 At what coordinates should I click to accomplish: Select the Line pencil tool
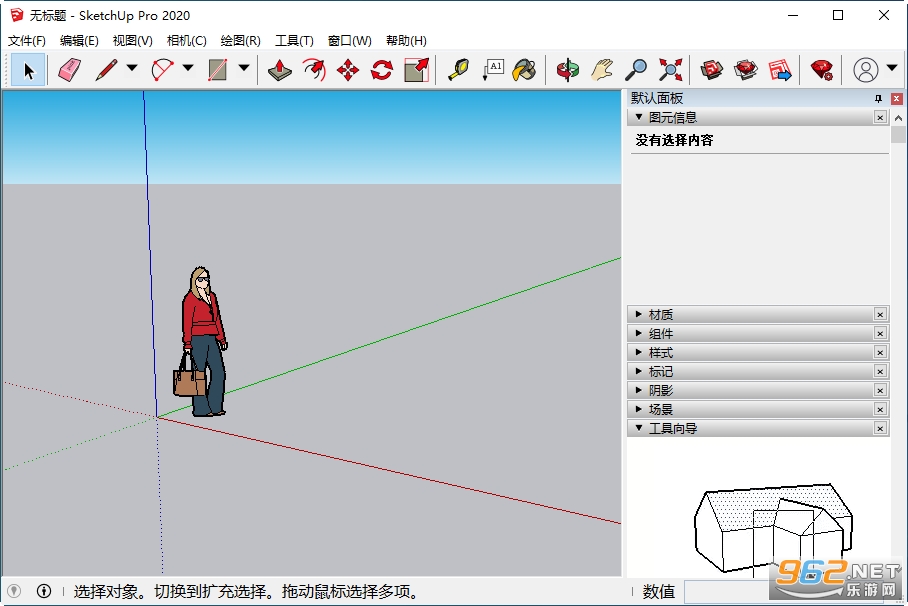(x=106, y=70)
